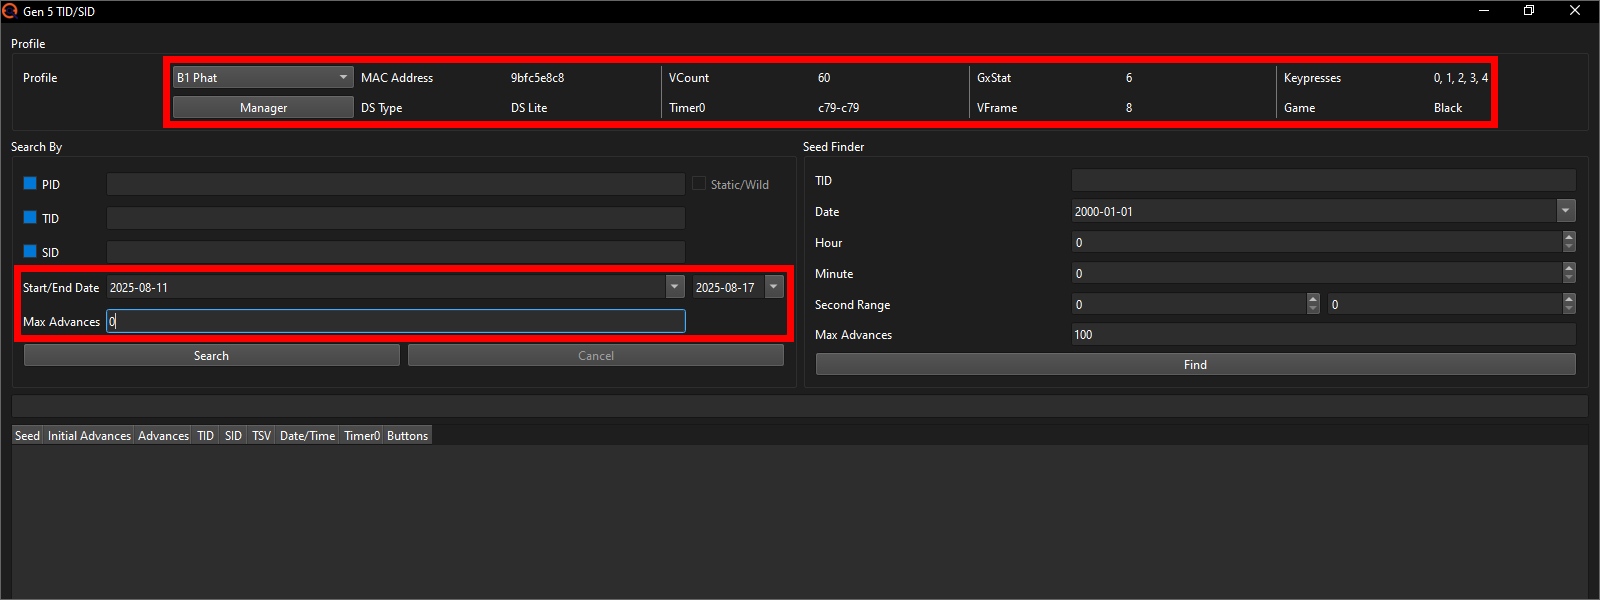Image resolution: width=1600 pixels, height=600 pixels.
Task: Sort by the SID column header
Action: [233, 435]
